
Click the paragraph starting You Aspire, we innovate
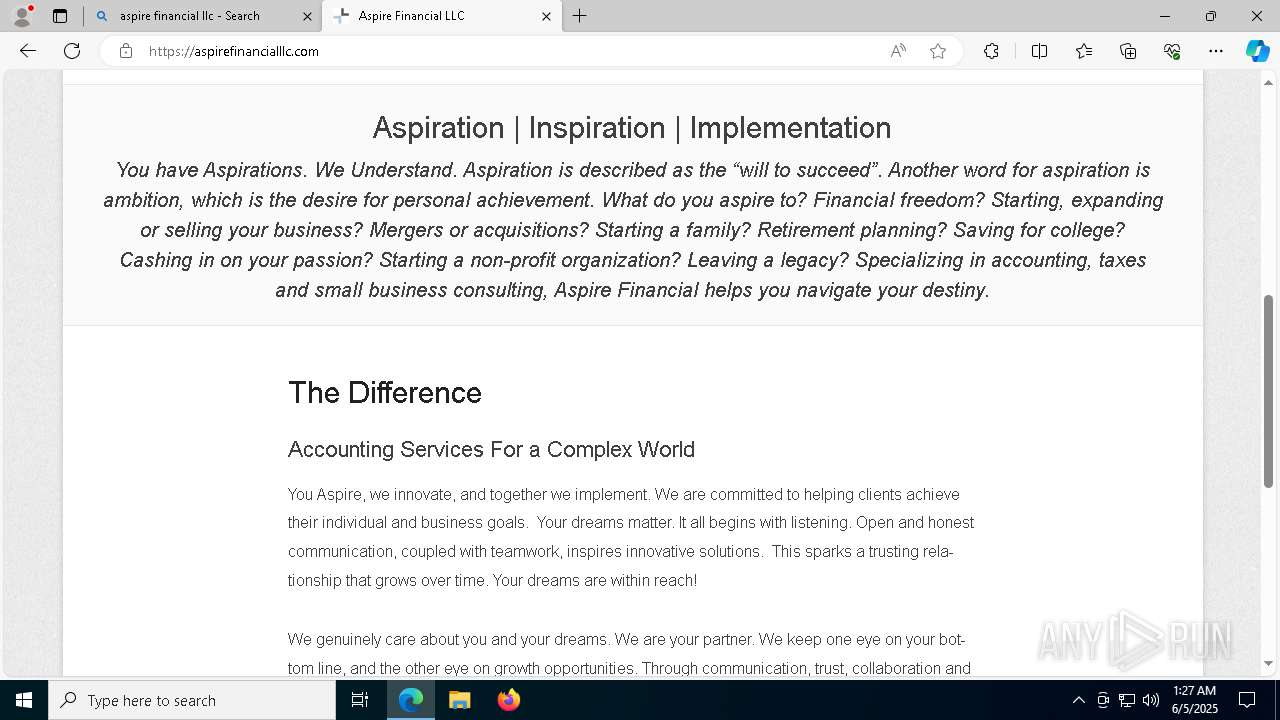[x=631, y=537]
